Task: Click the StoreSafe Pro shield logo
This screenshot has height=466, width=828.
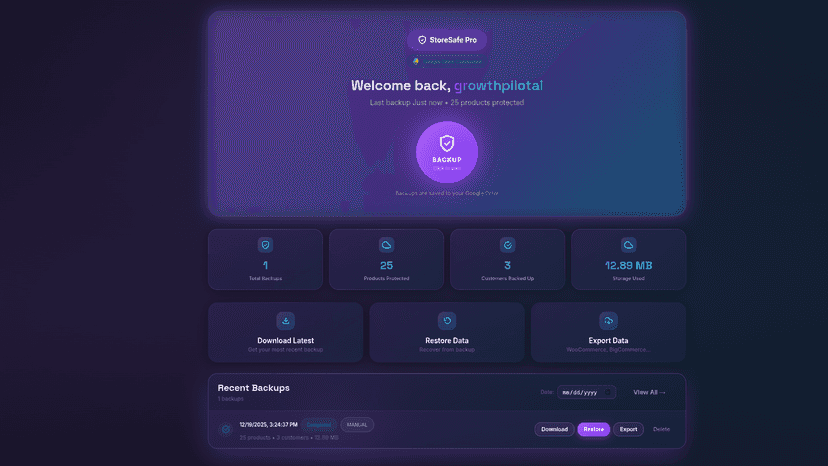Action: click(422, 40)
